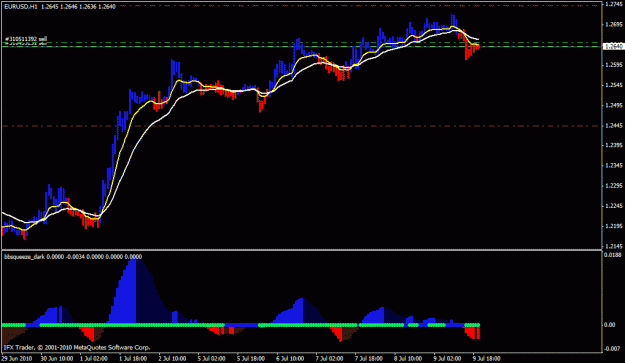Click the 9 Jul 18:00 time label
The height and width of the screenshot is (363, 625).
click(x=487, y=359)
